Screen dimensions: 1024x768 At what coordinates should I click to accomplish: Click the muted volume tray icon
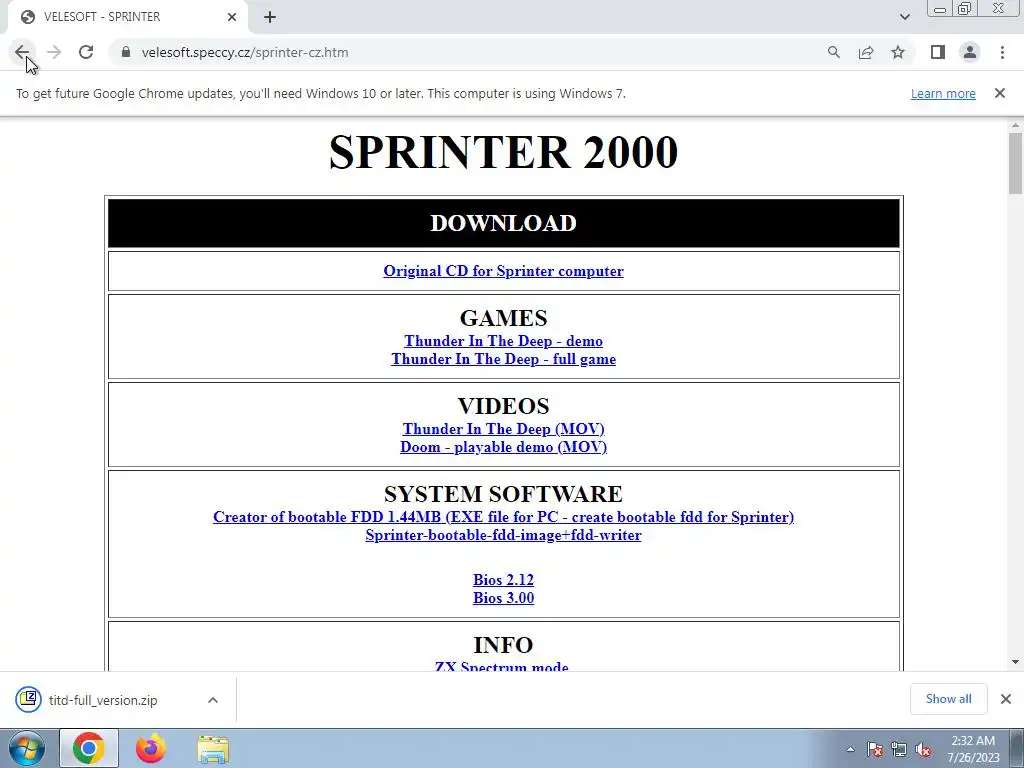pos(923,749)
